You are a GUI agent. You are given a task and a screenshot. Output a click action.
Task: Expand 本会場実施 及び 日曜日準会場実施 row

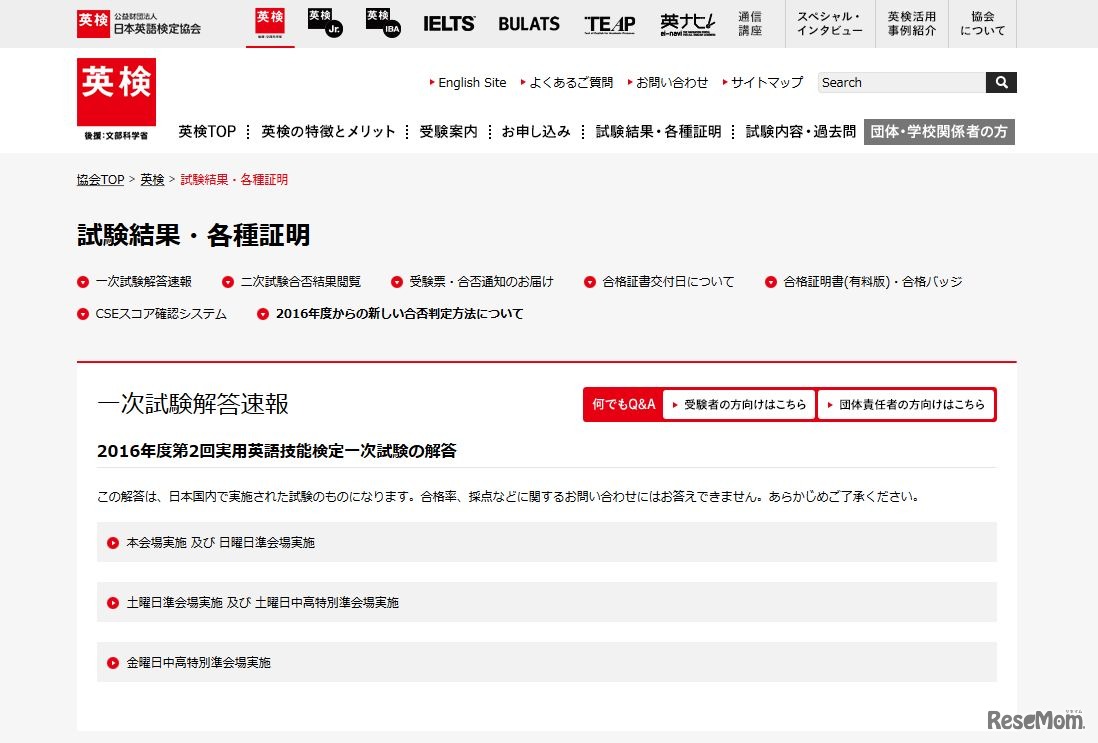coord(547,542)
